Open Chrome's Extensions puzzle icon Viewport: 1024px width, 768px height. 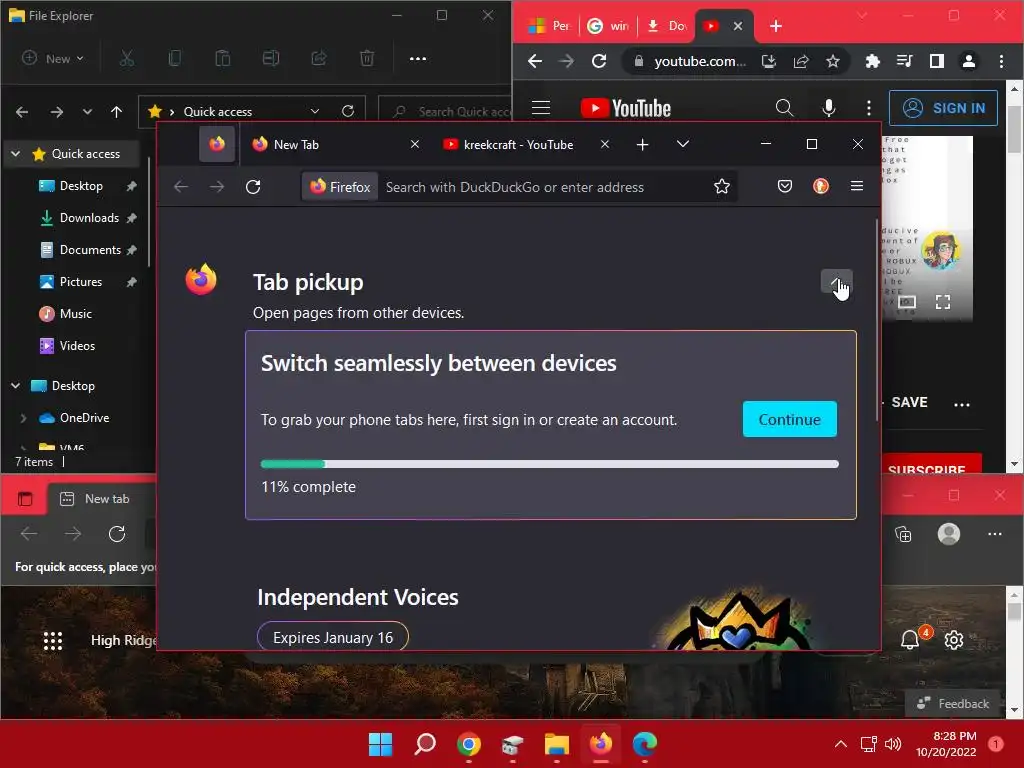[x=872, y=61]
